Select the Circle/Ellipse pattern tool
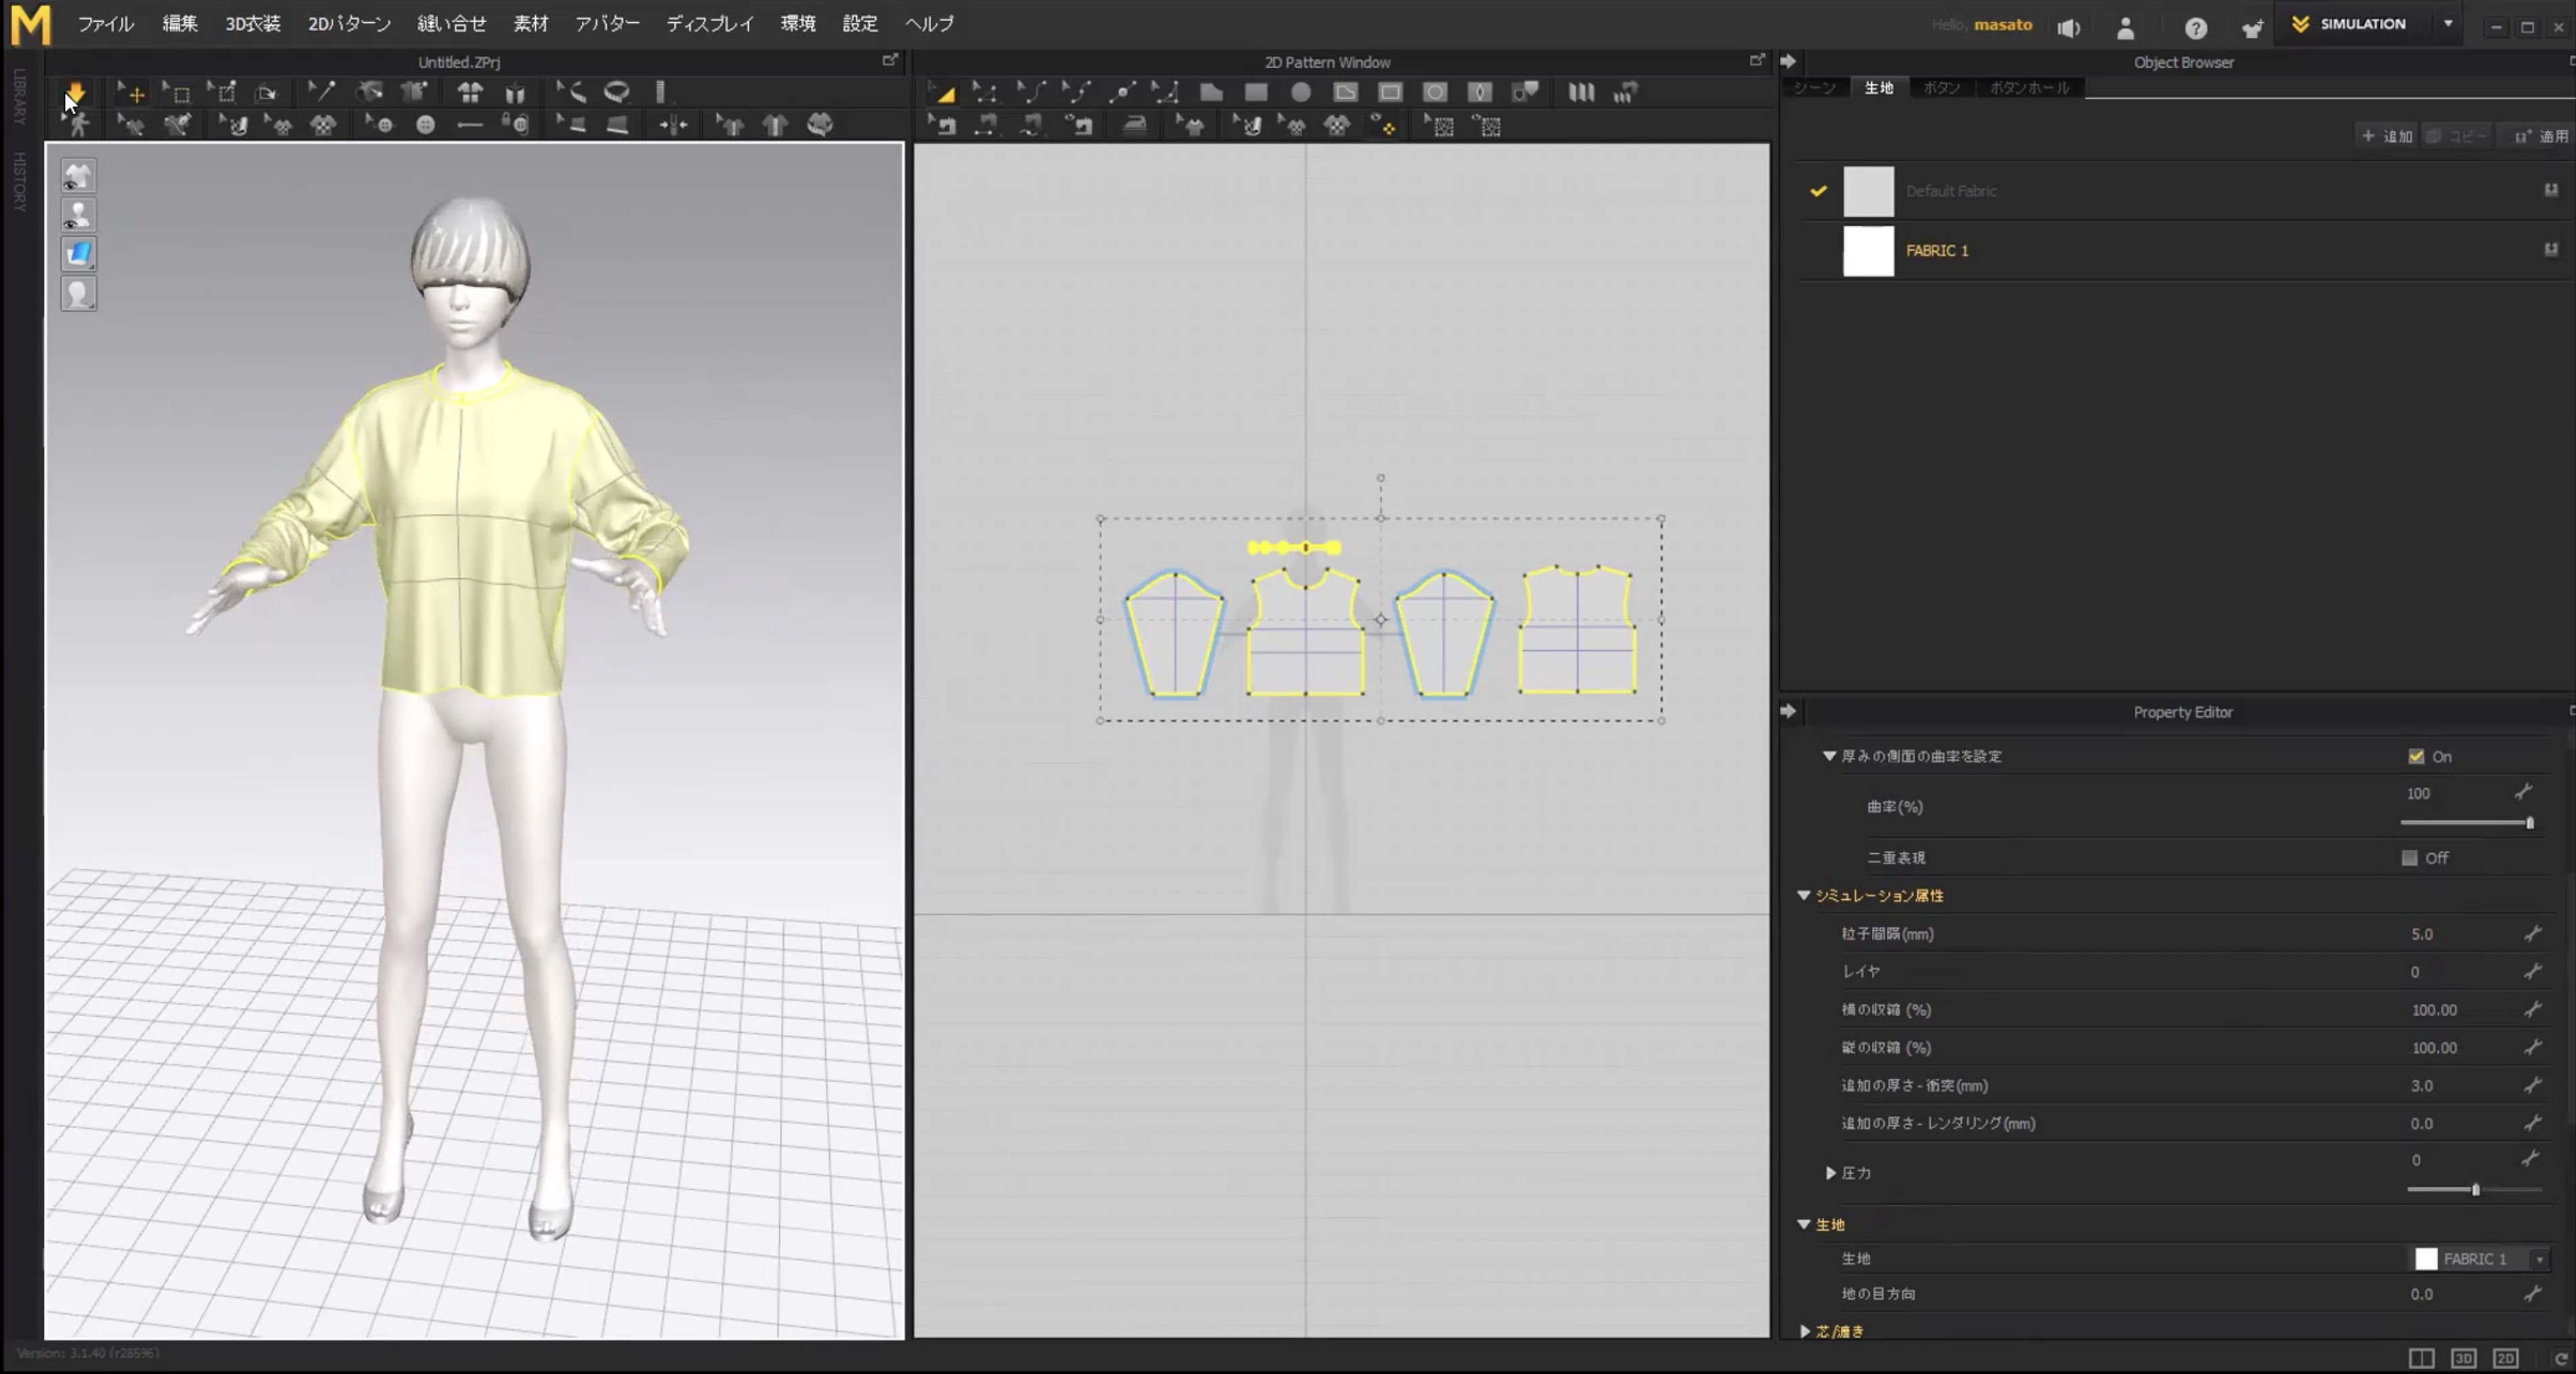Screen dimensions: 2576x1374 [x=1300, y=92]
